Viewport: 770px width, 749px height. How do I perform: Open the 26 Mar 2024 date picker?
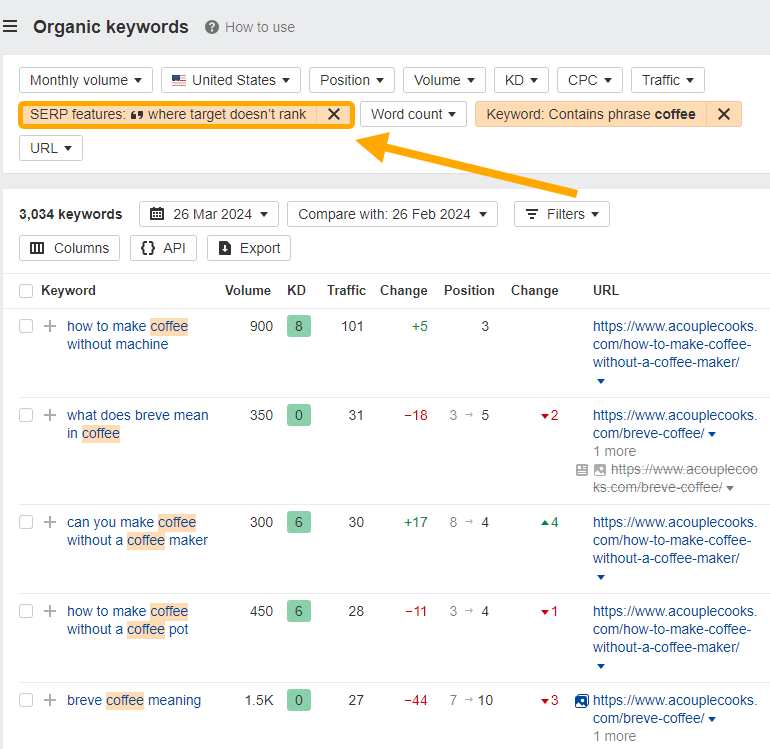(209, 214)
